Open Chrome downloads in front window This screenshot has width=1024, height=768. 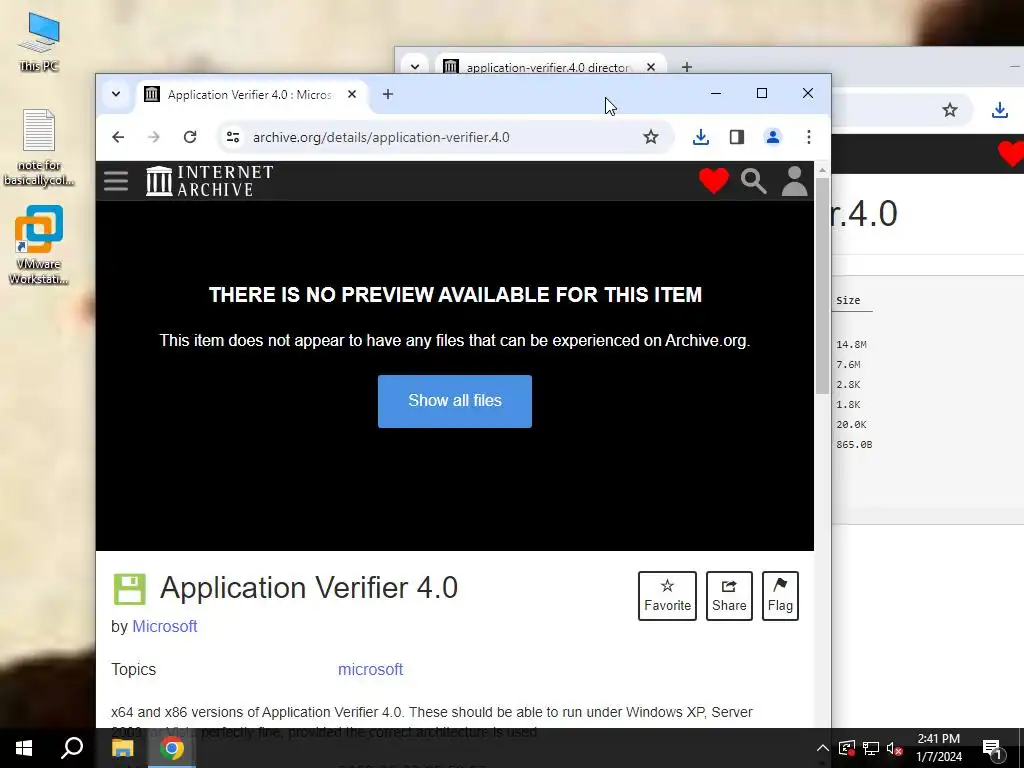click(701, 137)
